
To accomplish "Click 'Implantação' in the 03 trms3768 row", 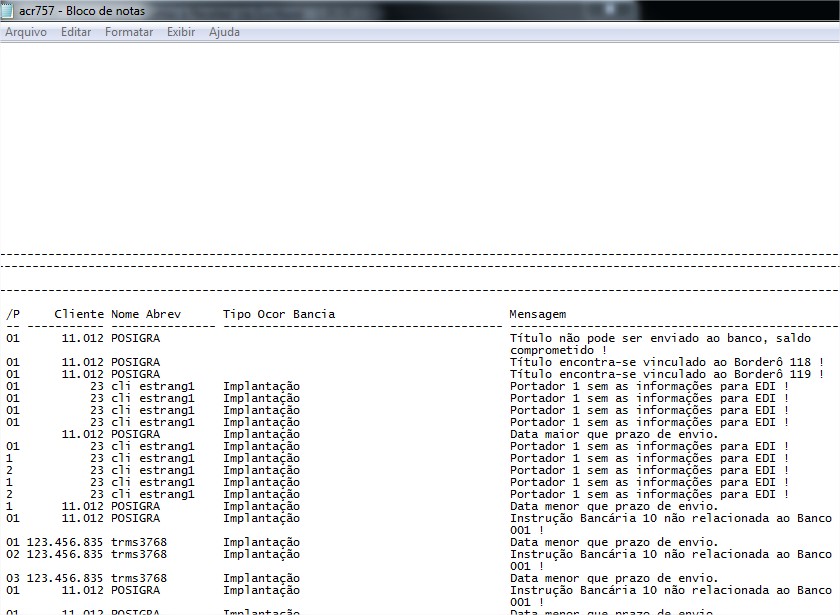I will (261, 579).
